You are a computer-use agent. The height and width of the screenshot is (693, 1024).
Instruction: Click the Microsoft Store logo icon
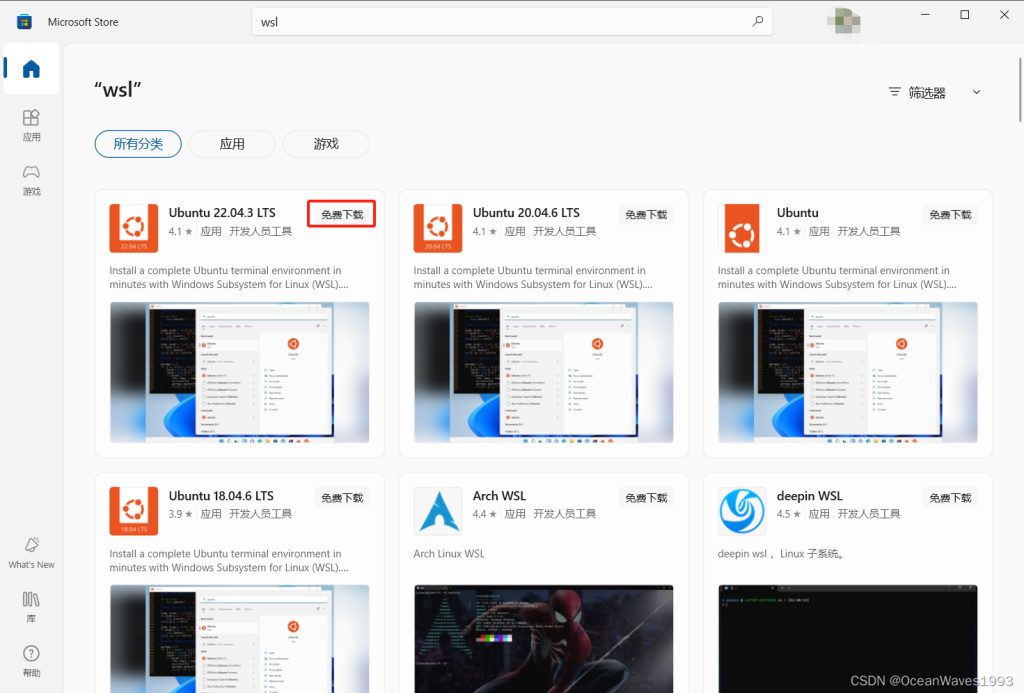tap(24, 22)
